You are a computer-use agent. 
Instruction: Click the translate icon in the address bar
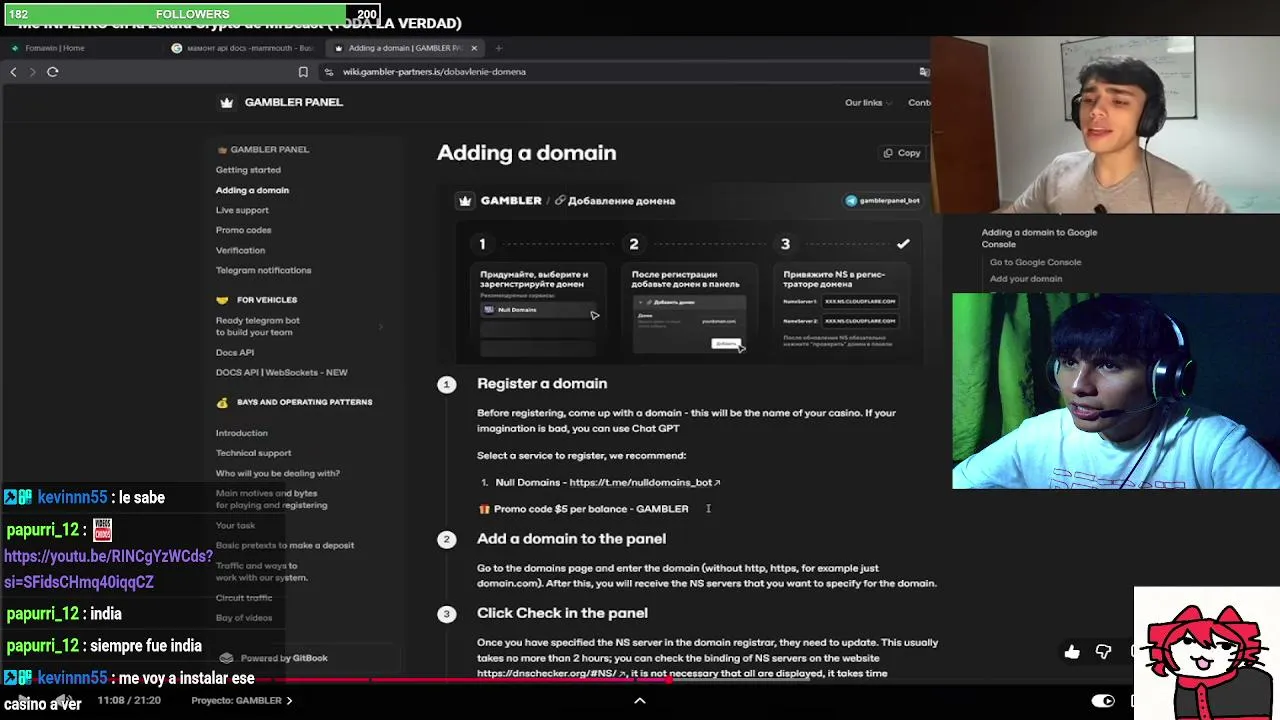click(x=924, y=72)
